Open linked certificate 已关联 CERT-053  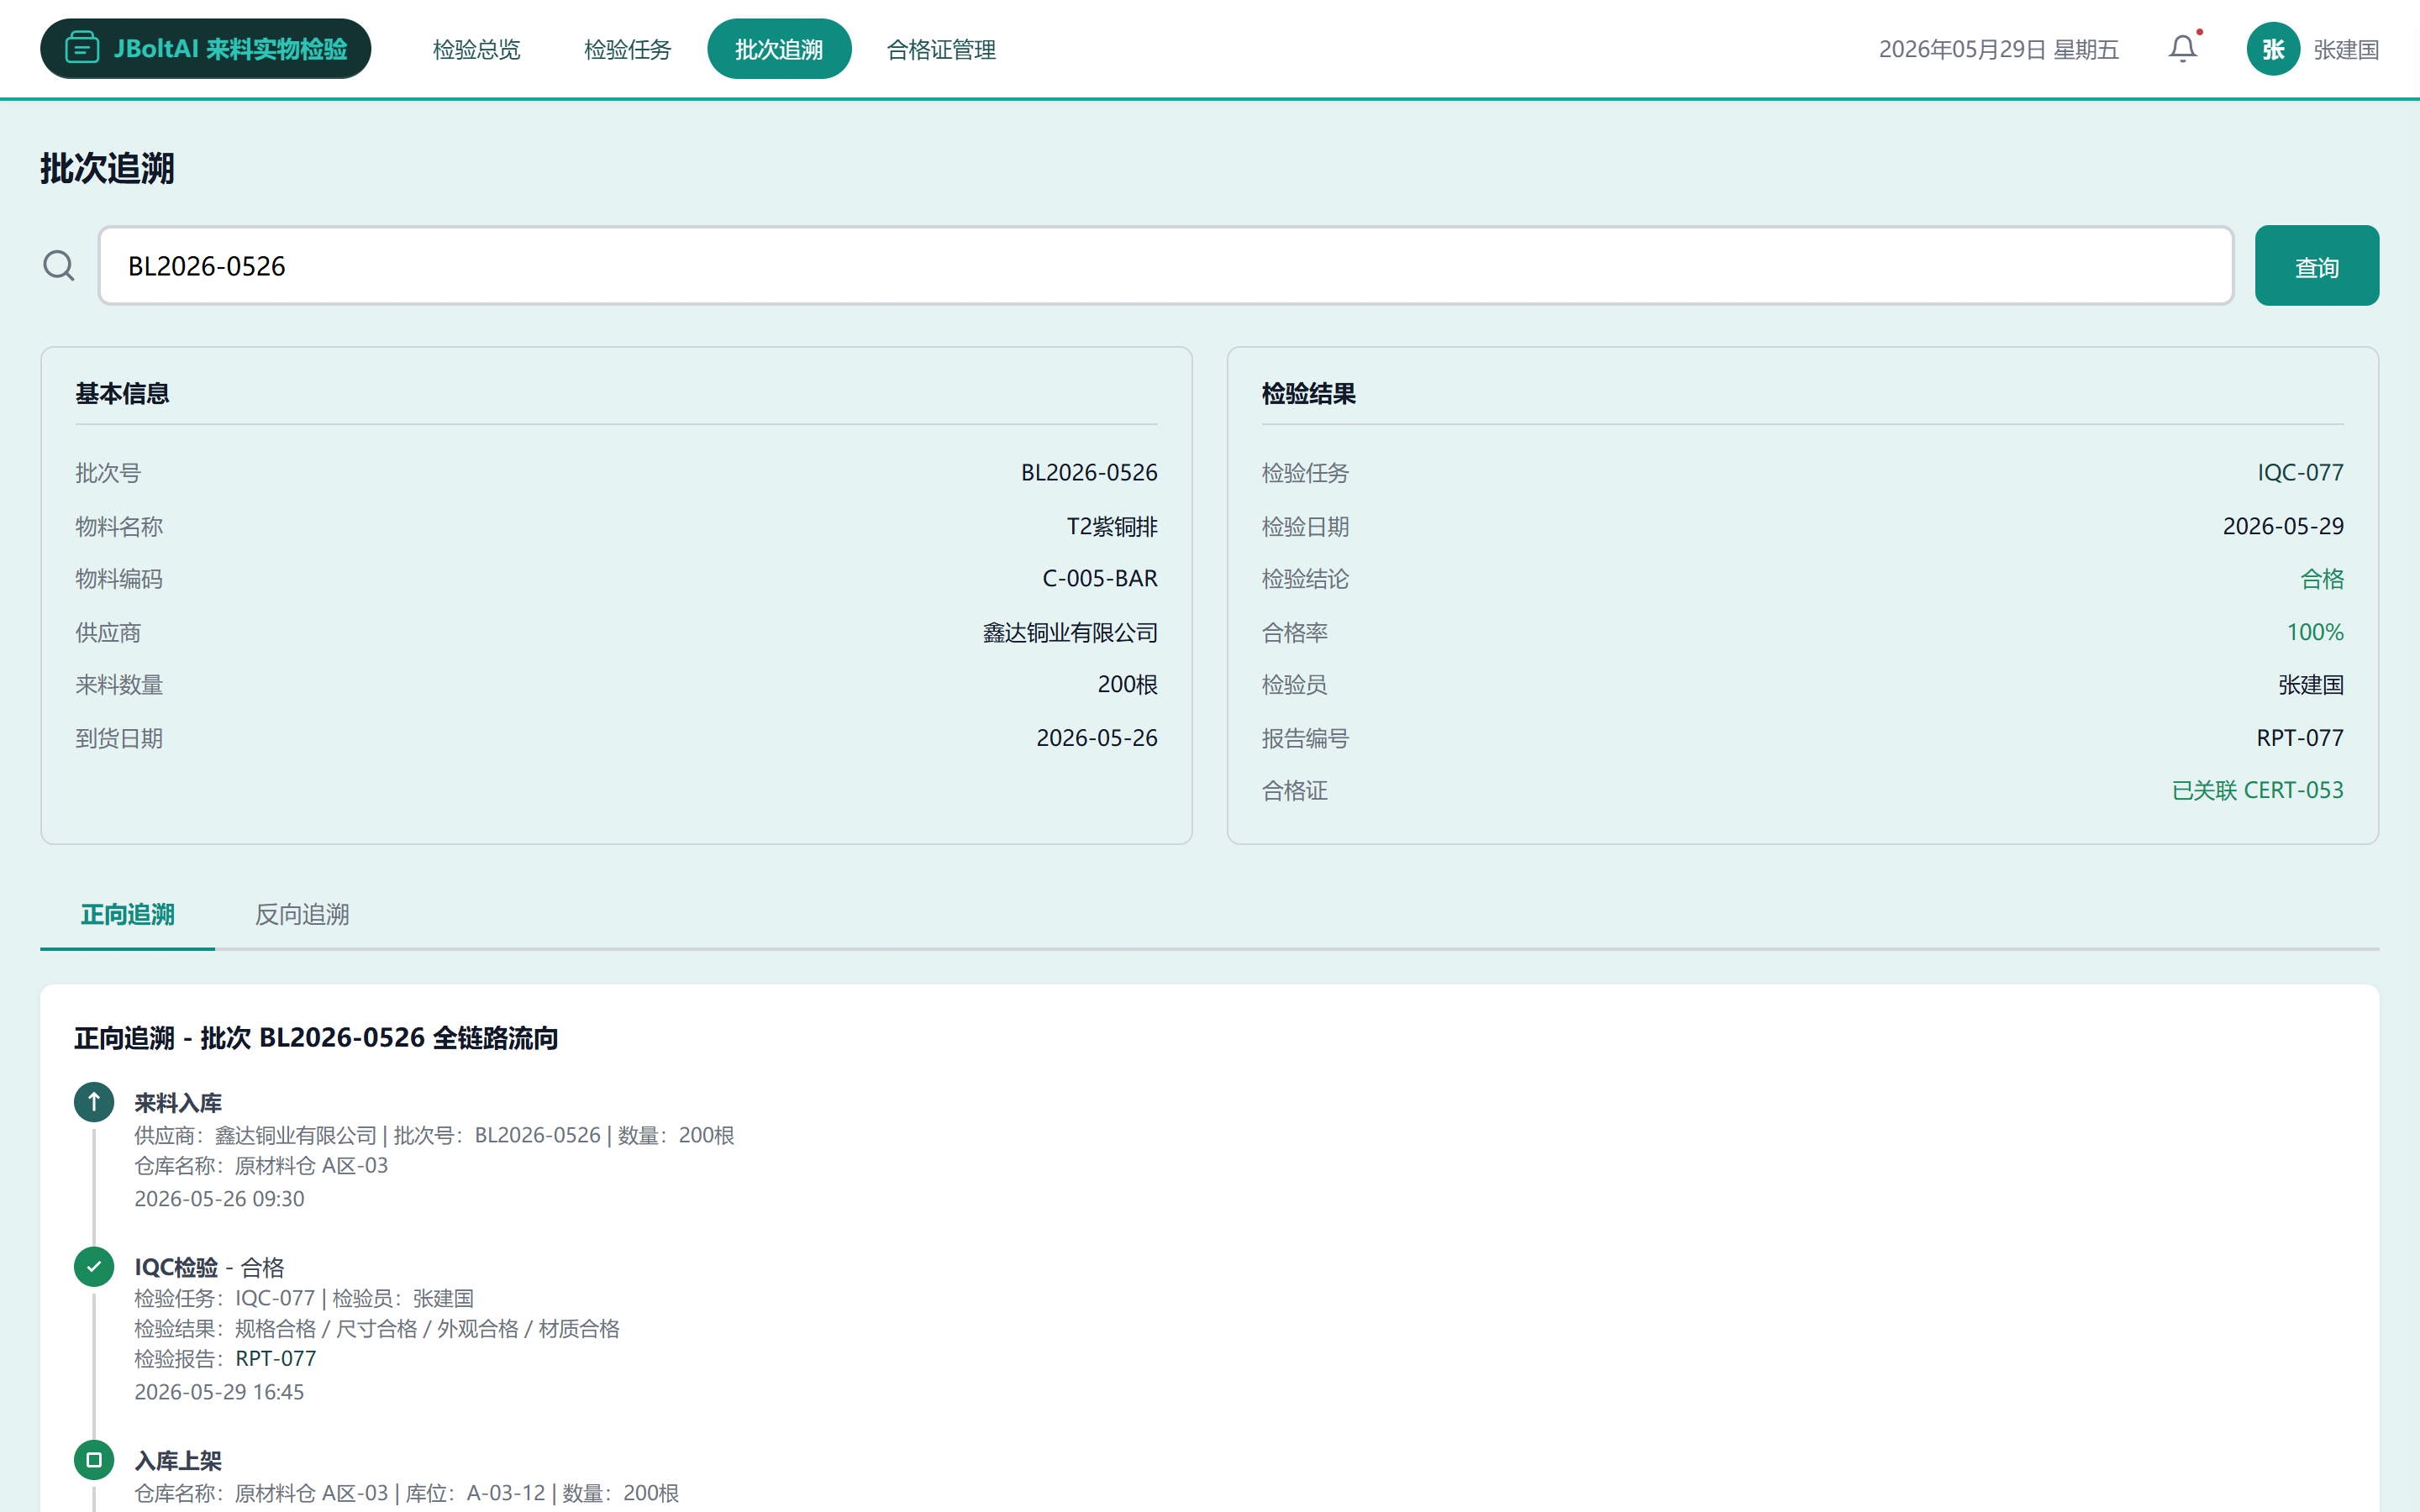(x=2257, y=790)
